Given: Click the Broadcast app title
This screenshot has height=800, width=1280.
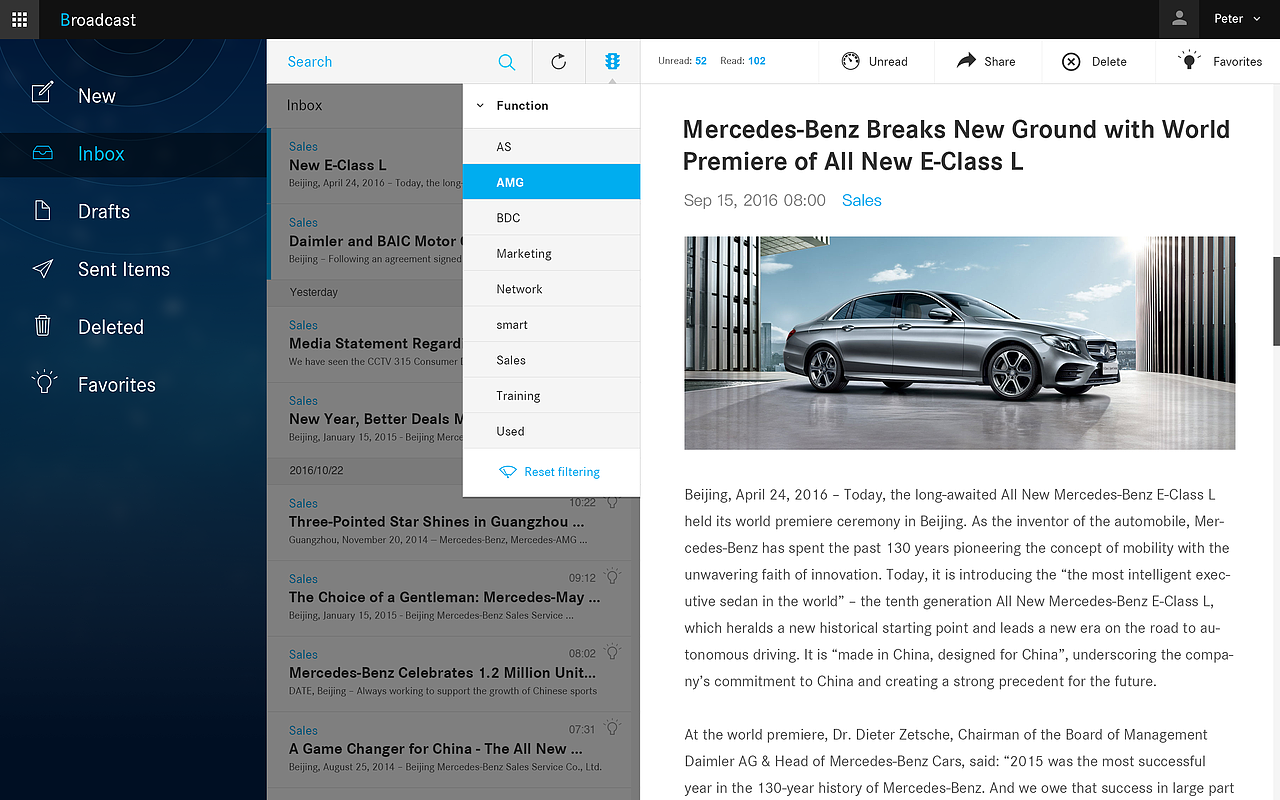Looking at the screenshot, I should pyautogui.click(x=98, y=20).
